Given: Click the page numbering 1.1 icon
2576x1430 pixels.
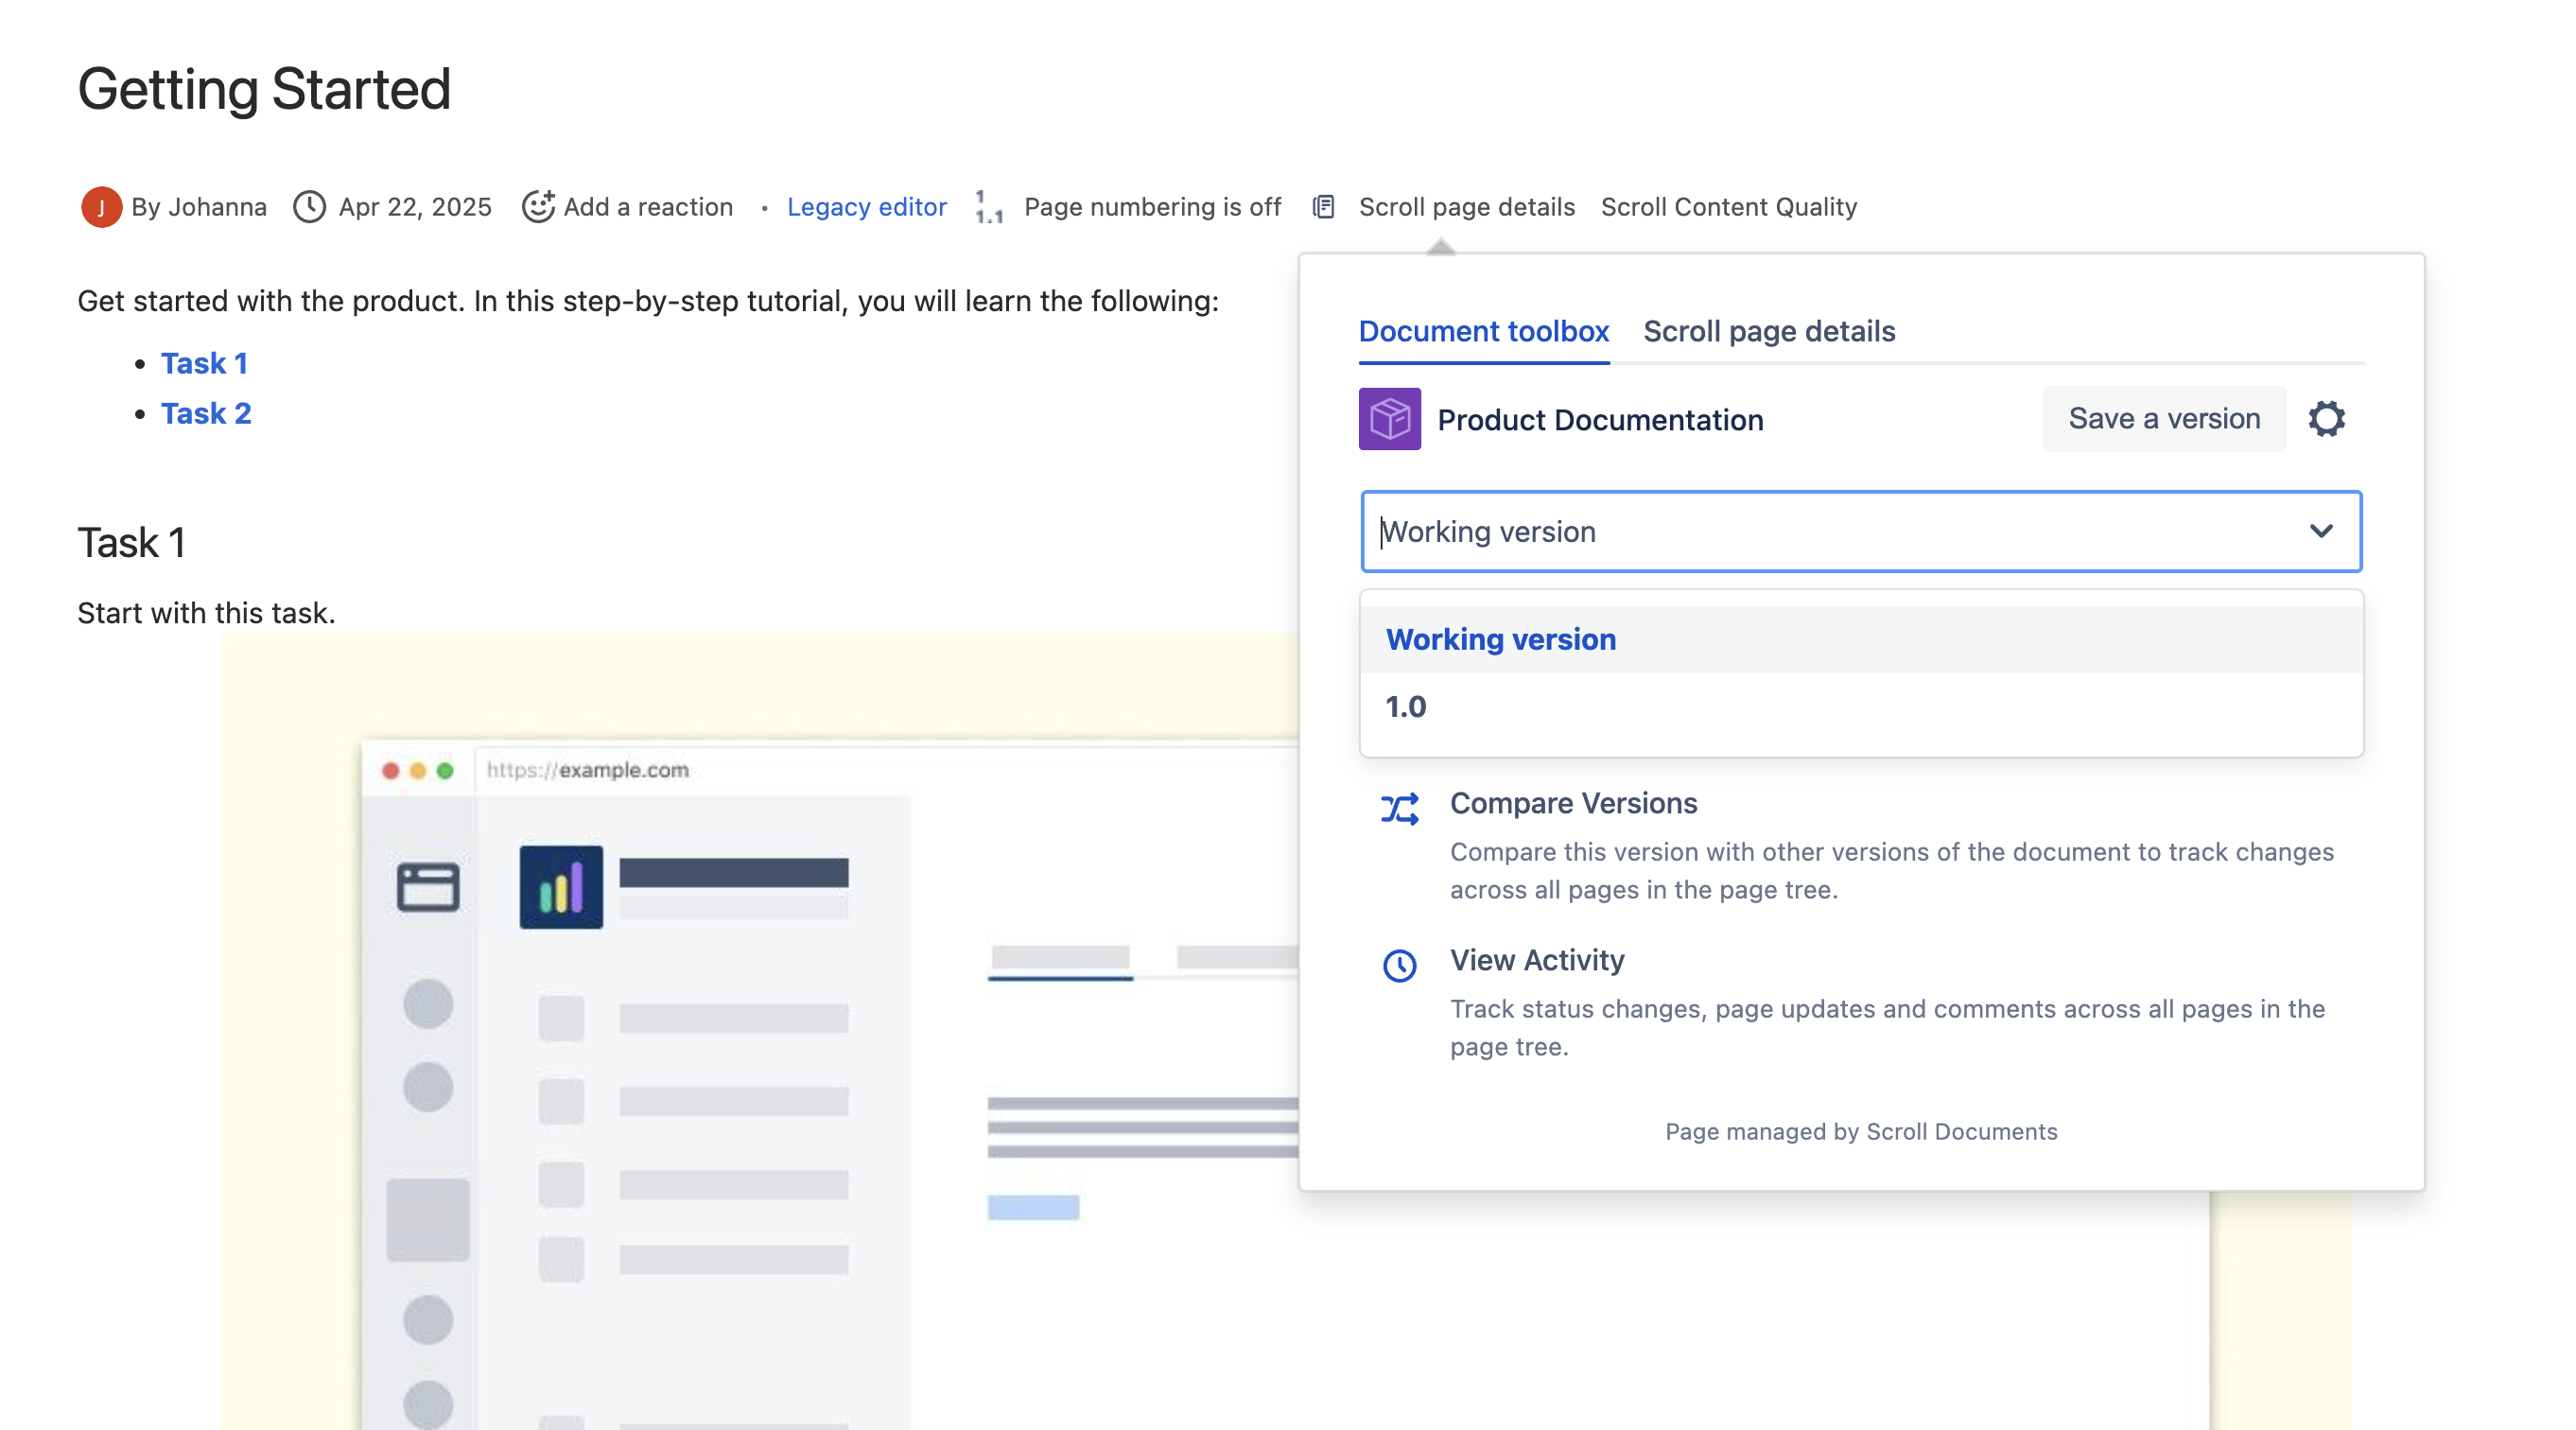Looking at the screenshot, I should [x=989, y=207].
